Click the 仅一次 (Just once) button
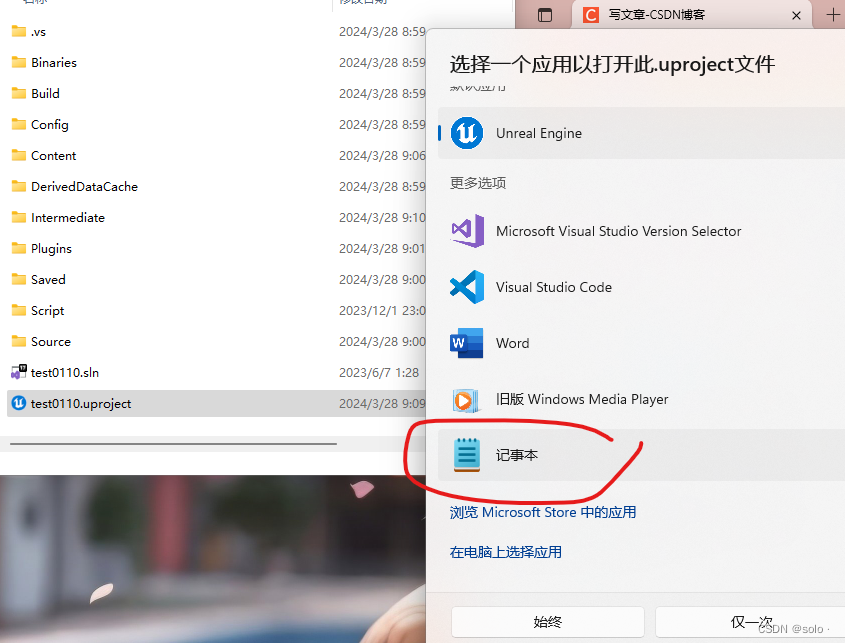 750,622
